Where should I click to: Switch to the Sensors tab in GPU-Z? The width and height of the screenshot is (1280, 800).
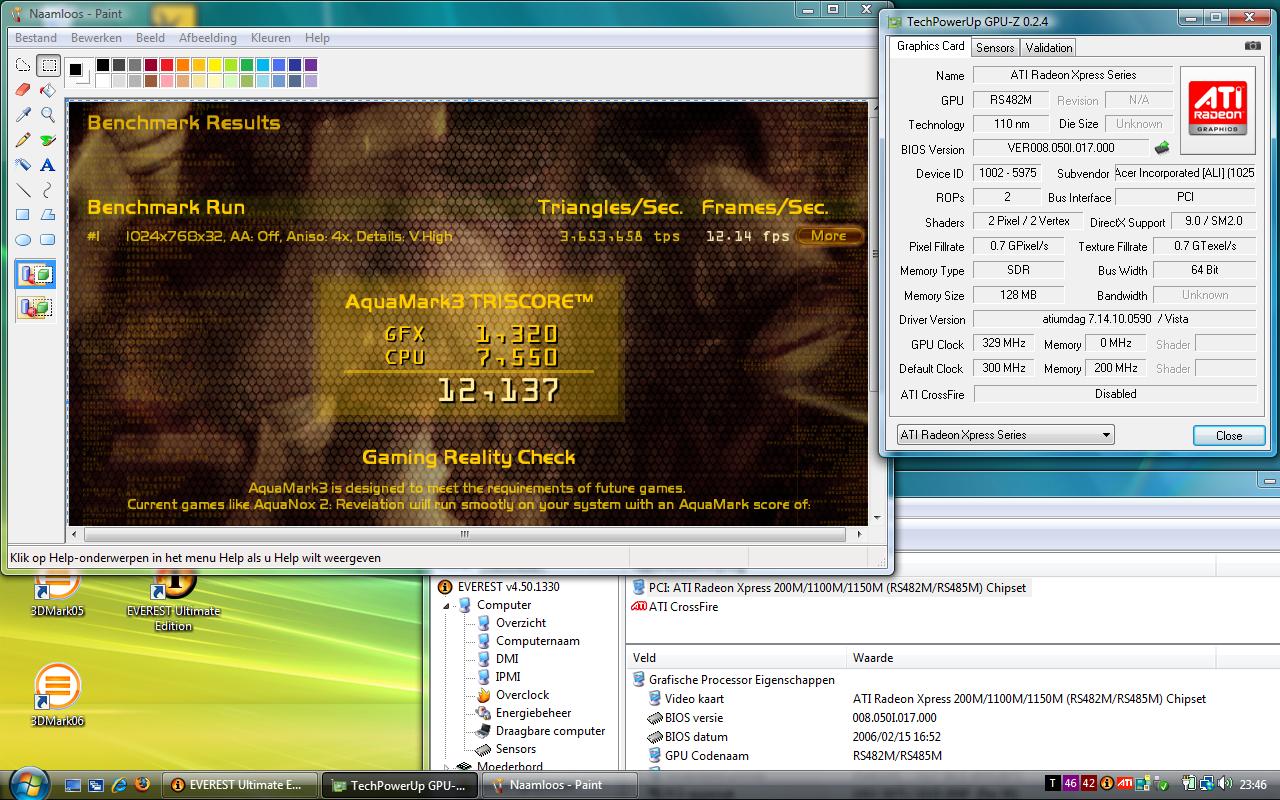995,47
